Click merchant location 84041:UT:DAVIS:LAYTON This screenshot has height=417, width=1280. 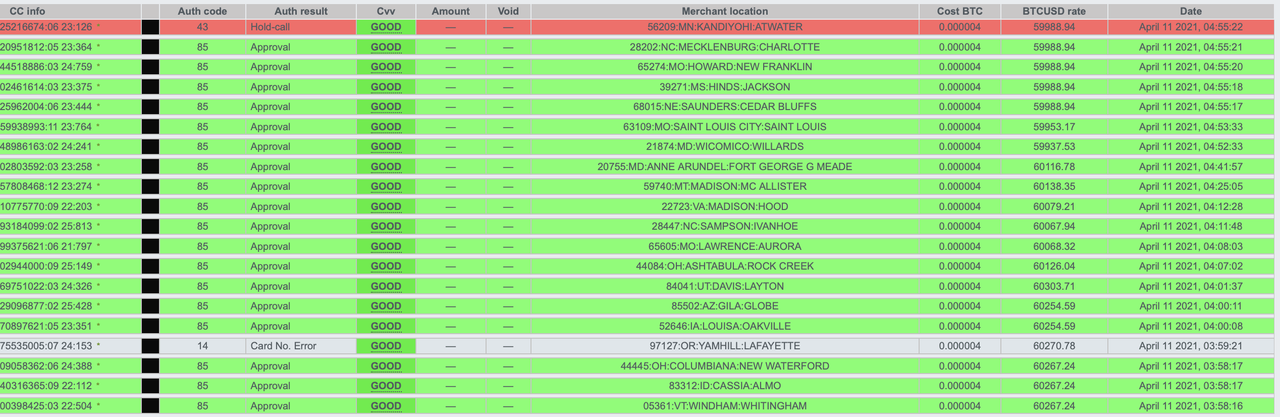725,286
